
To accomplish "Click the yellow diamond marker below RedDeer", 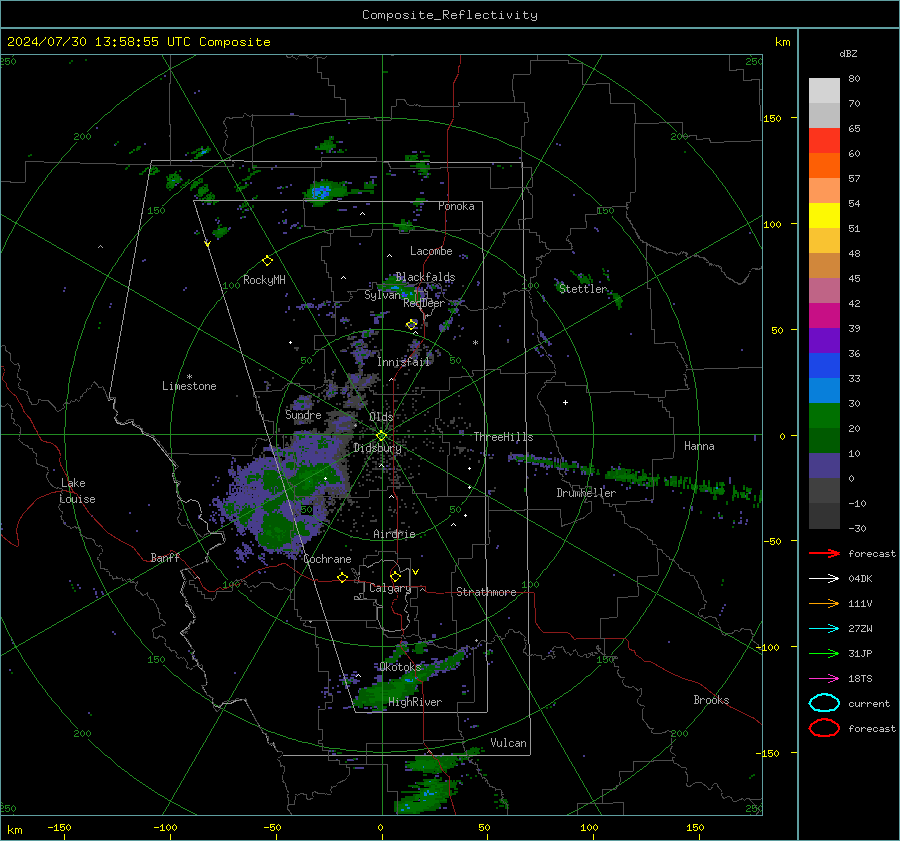I will [x=412, y=325].
